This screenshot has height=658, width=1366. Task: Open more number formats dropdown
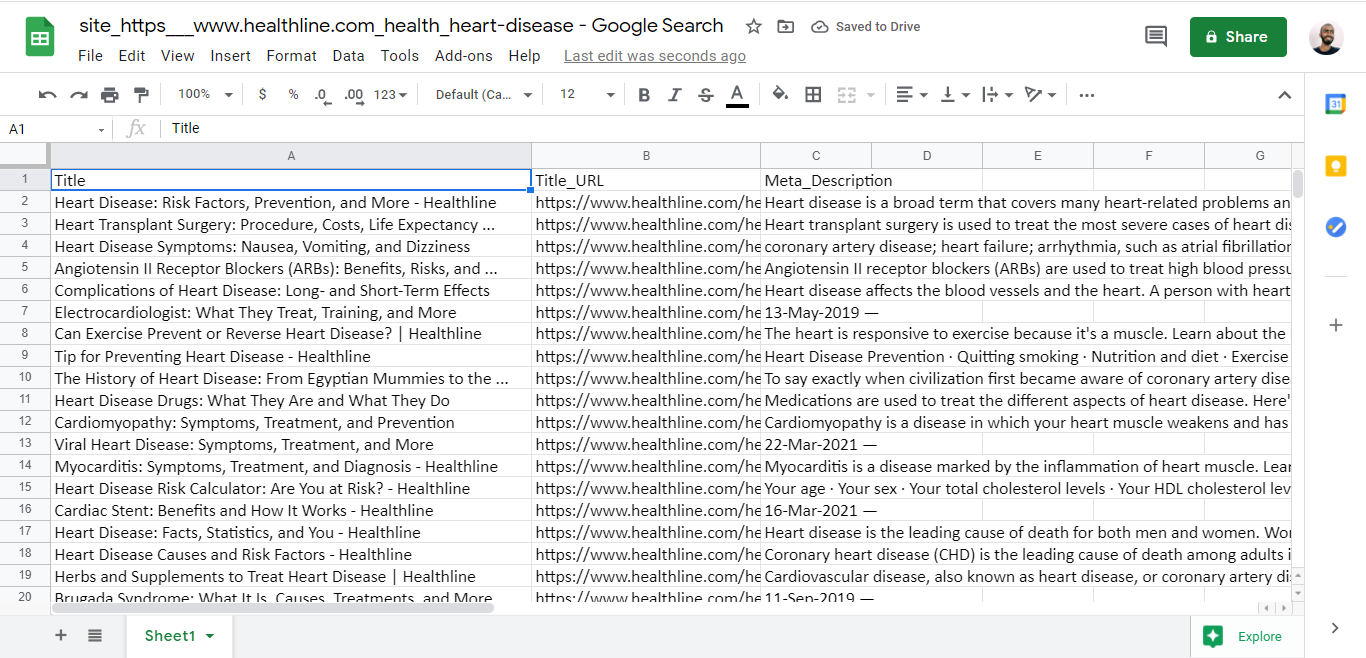390,95
